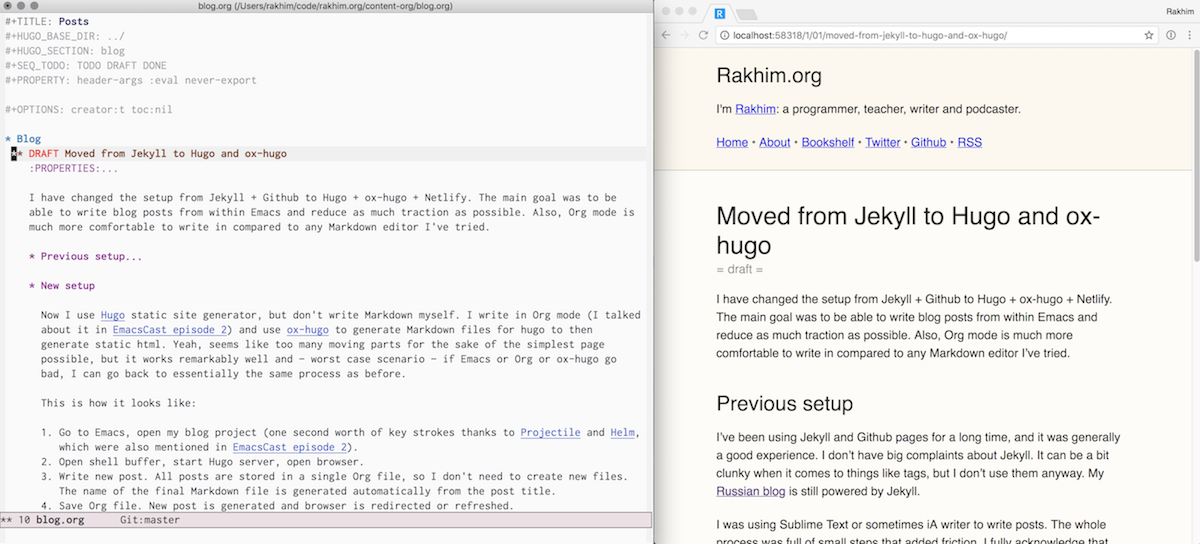Click Git:master in the Emacs mode line

click(x=150, y=520)
